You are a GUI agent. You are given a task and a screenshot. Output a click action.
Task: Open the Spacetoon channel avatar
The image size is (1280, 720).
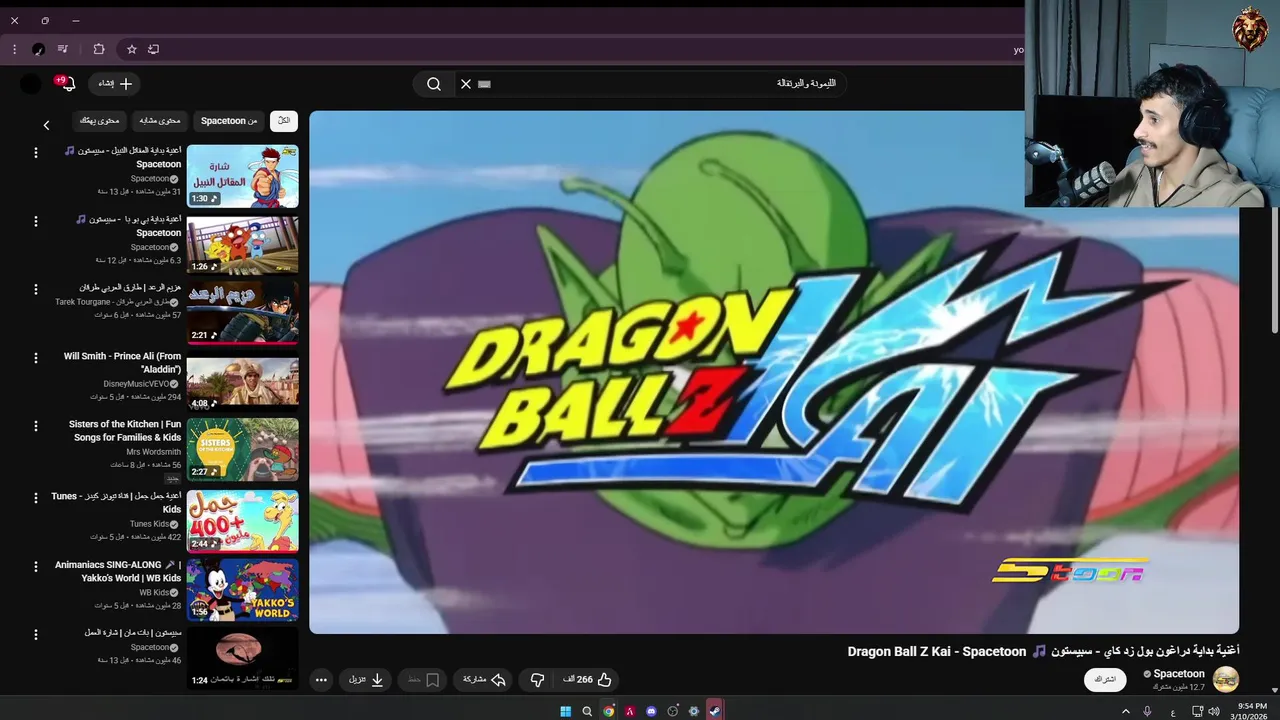[1225, 680]
